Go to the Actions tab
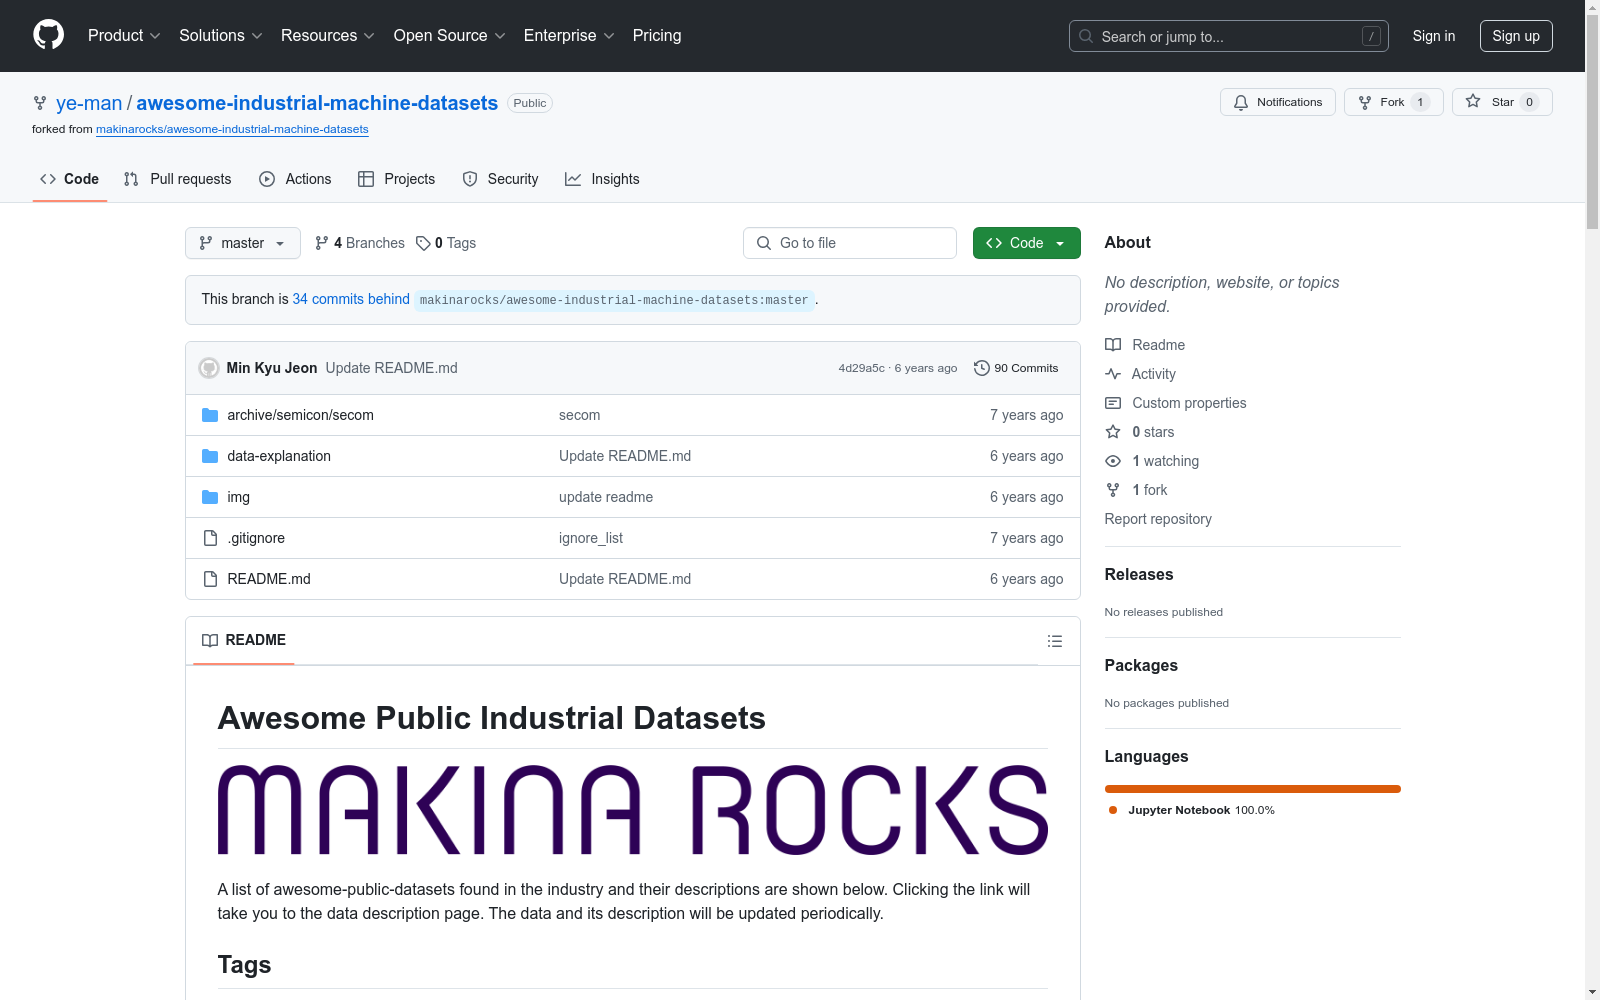This screenshot has width=1600, height=1000. [295, 179]
